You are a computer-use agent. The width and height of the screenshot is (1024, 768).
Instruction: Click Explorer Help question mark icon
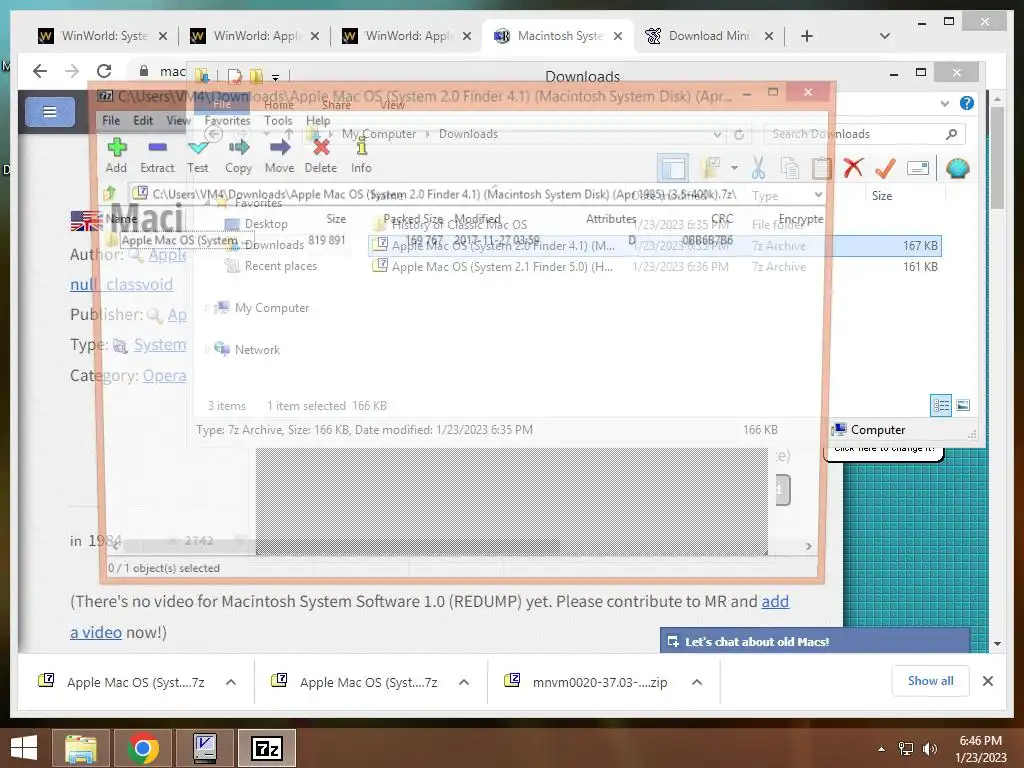pyautogui.click(x=967, y=103)
